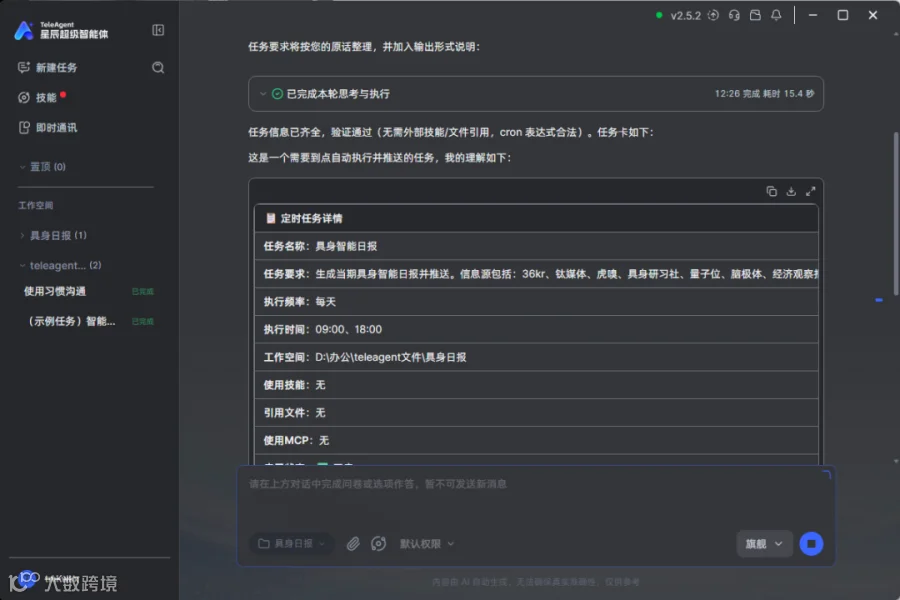Open the headset support icon
This screenshot has height=600, width=900.
[x=734, y=16]
